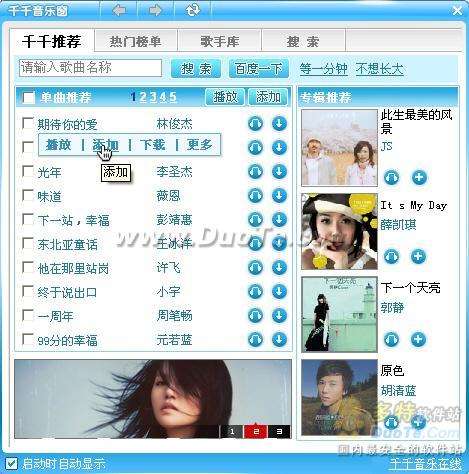The width and height of the screenshot is (469, 474).
Task: Open the 不想长大 link
Action: point(379,69)
